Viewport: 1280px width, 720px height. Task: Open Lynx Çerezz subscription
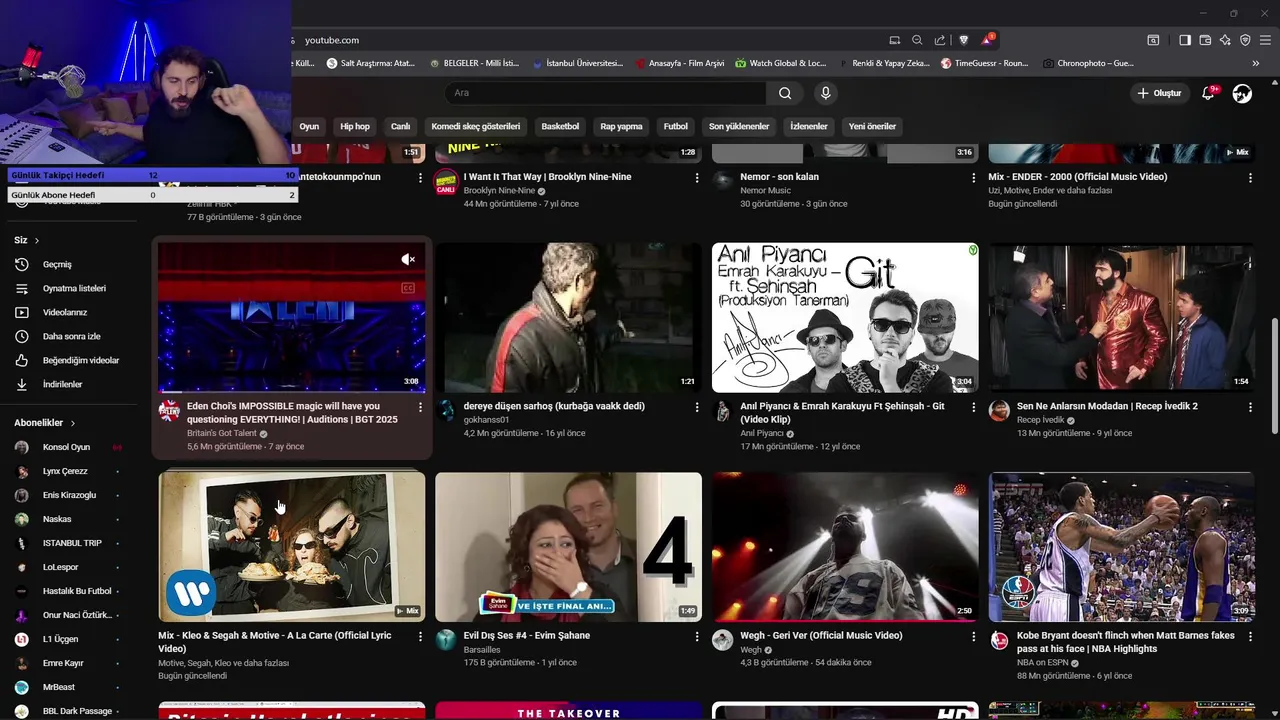[65, 471]
